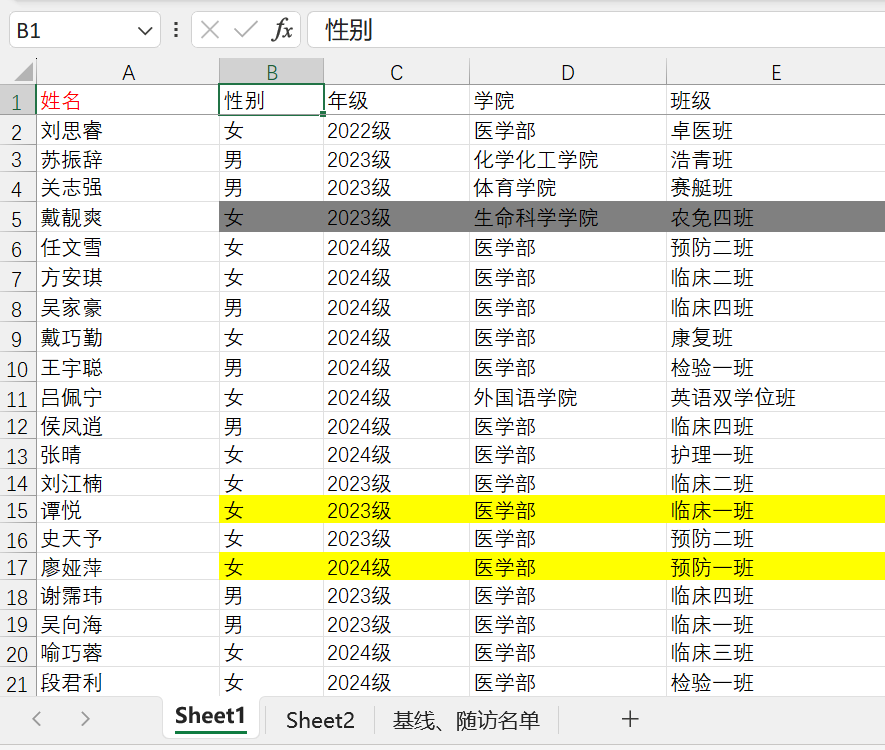Click the Cancel X icon in formula bar
Viewport: 885px width, 750px height.
[x=210, y=30]
